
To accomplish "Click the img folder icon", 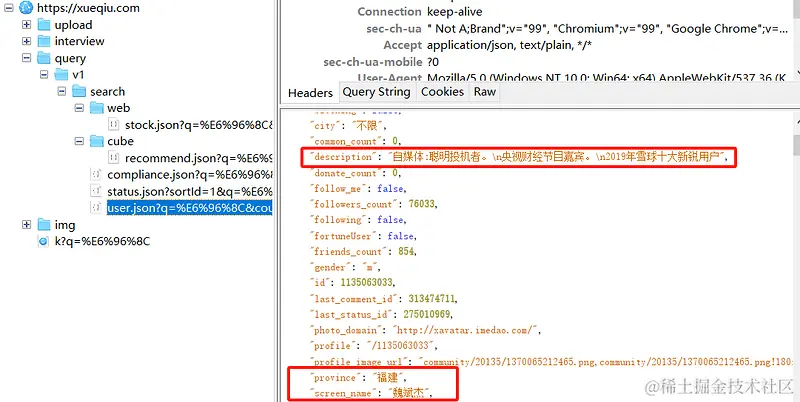I will coord(44,224).
